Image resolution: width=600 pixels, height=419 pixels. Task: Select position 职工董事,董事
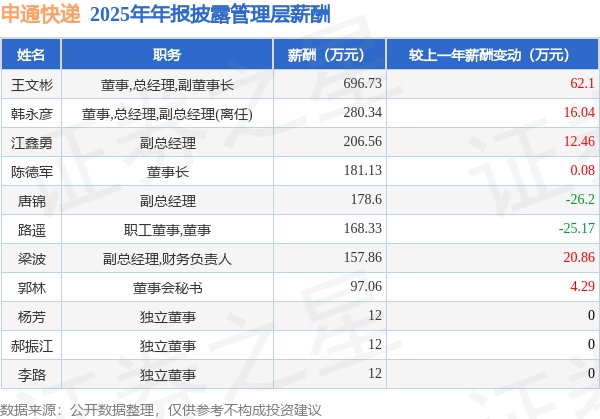pyautogui.click(x=167, y=230)
